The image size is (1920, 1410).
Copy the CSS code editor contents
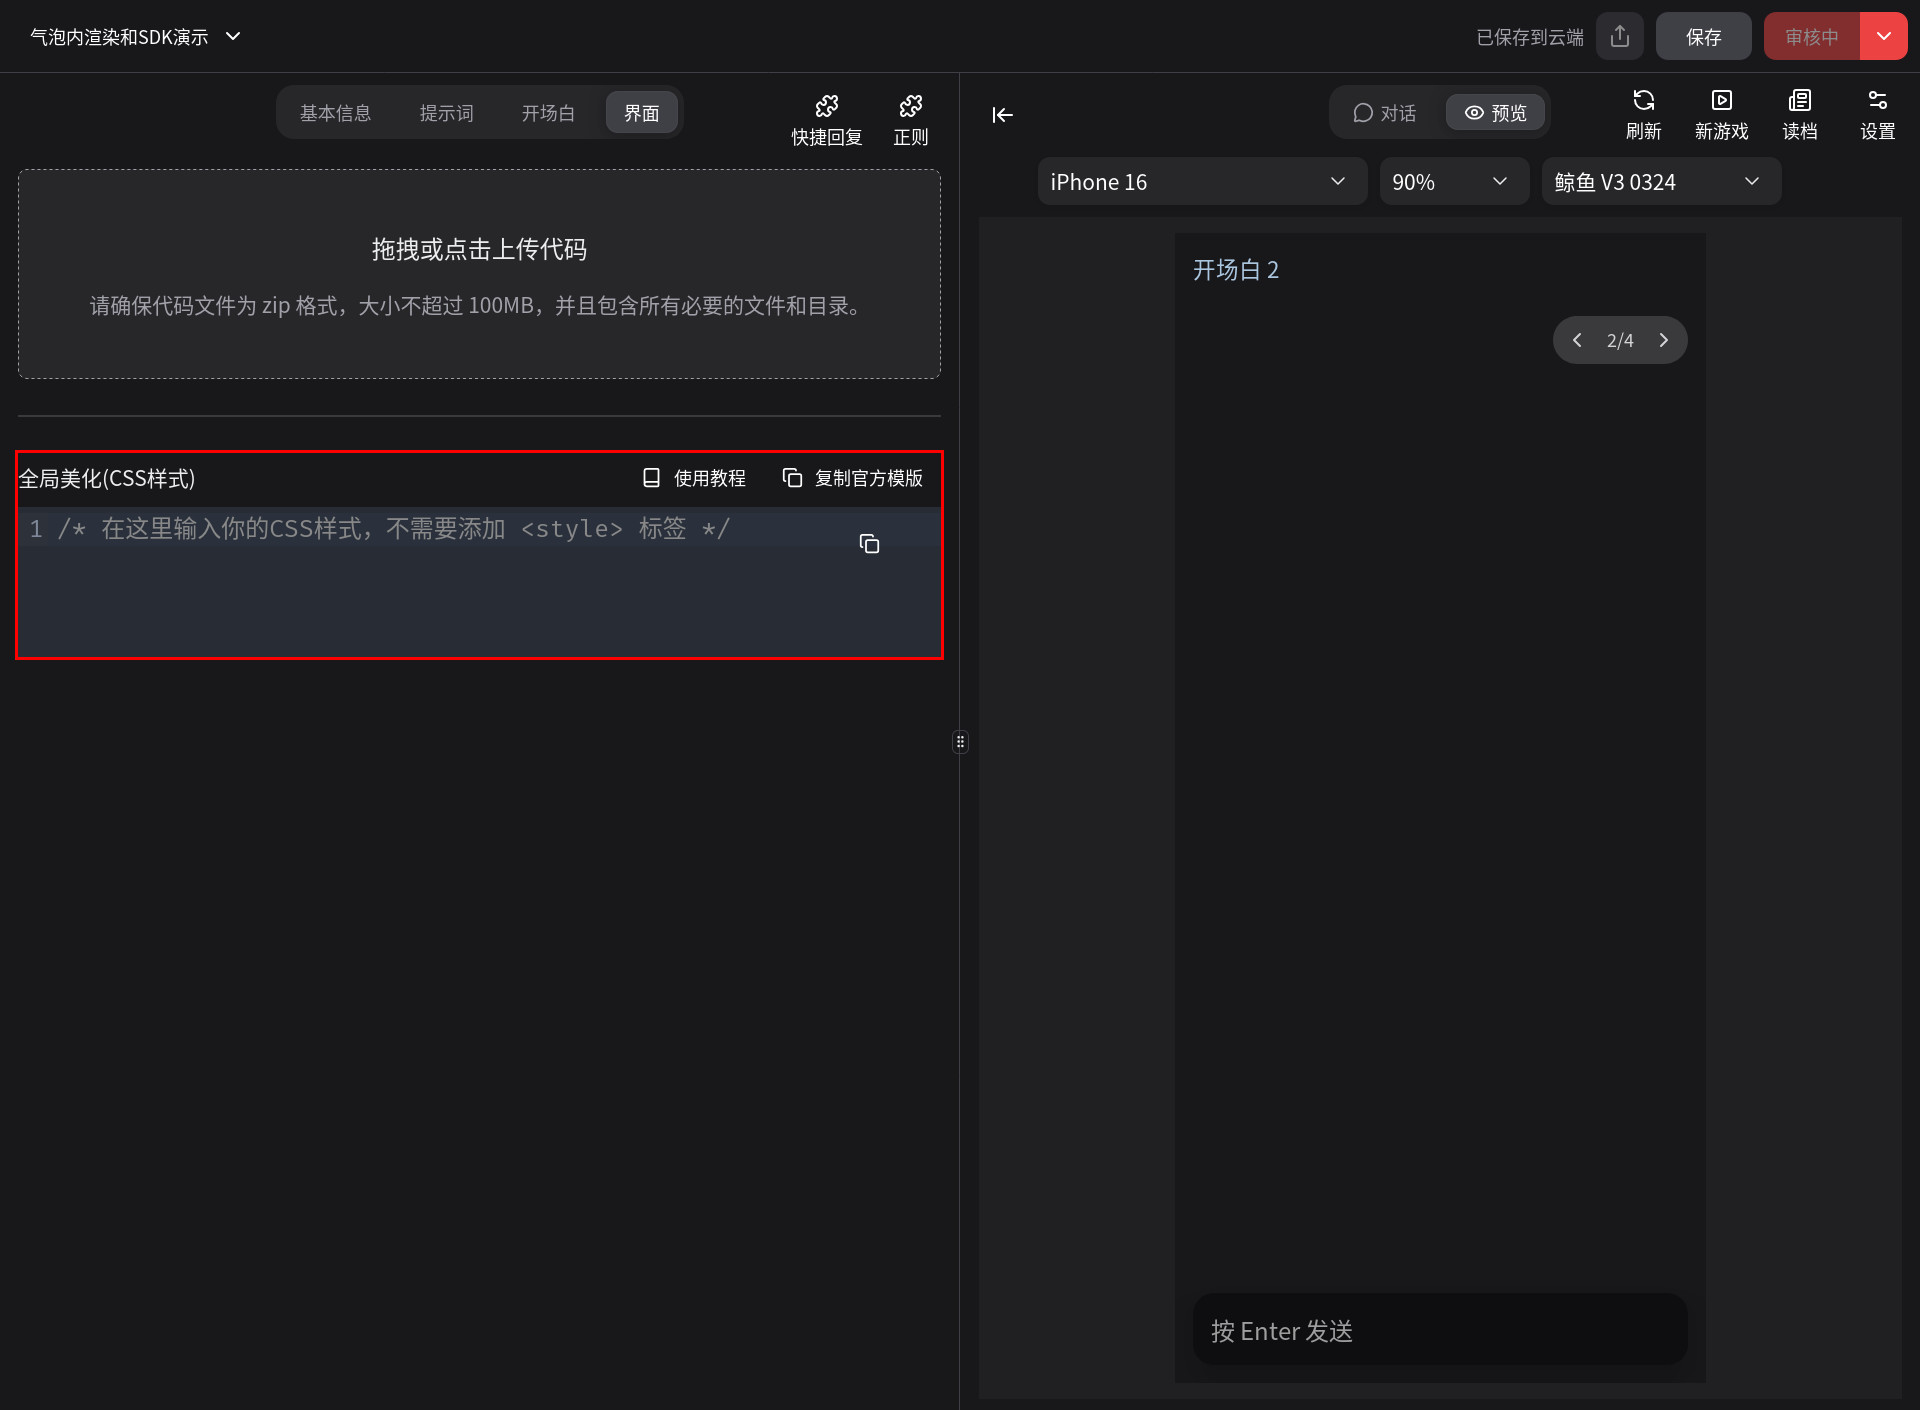tap(869, 544)
